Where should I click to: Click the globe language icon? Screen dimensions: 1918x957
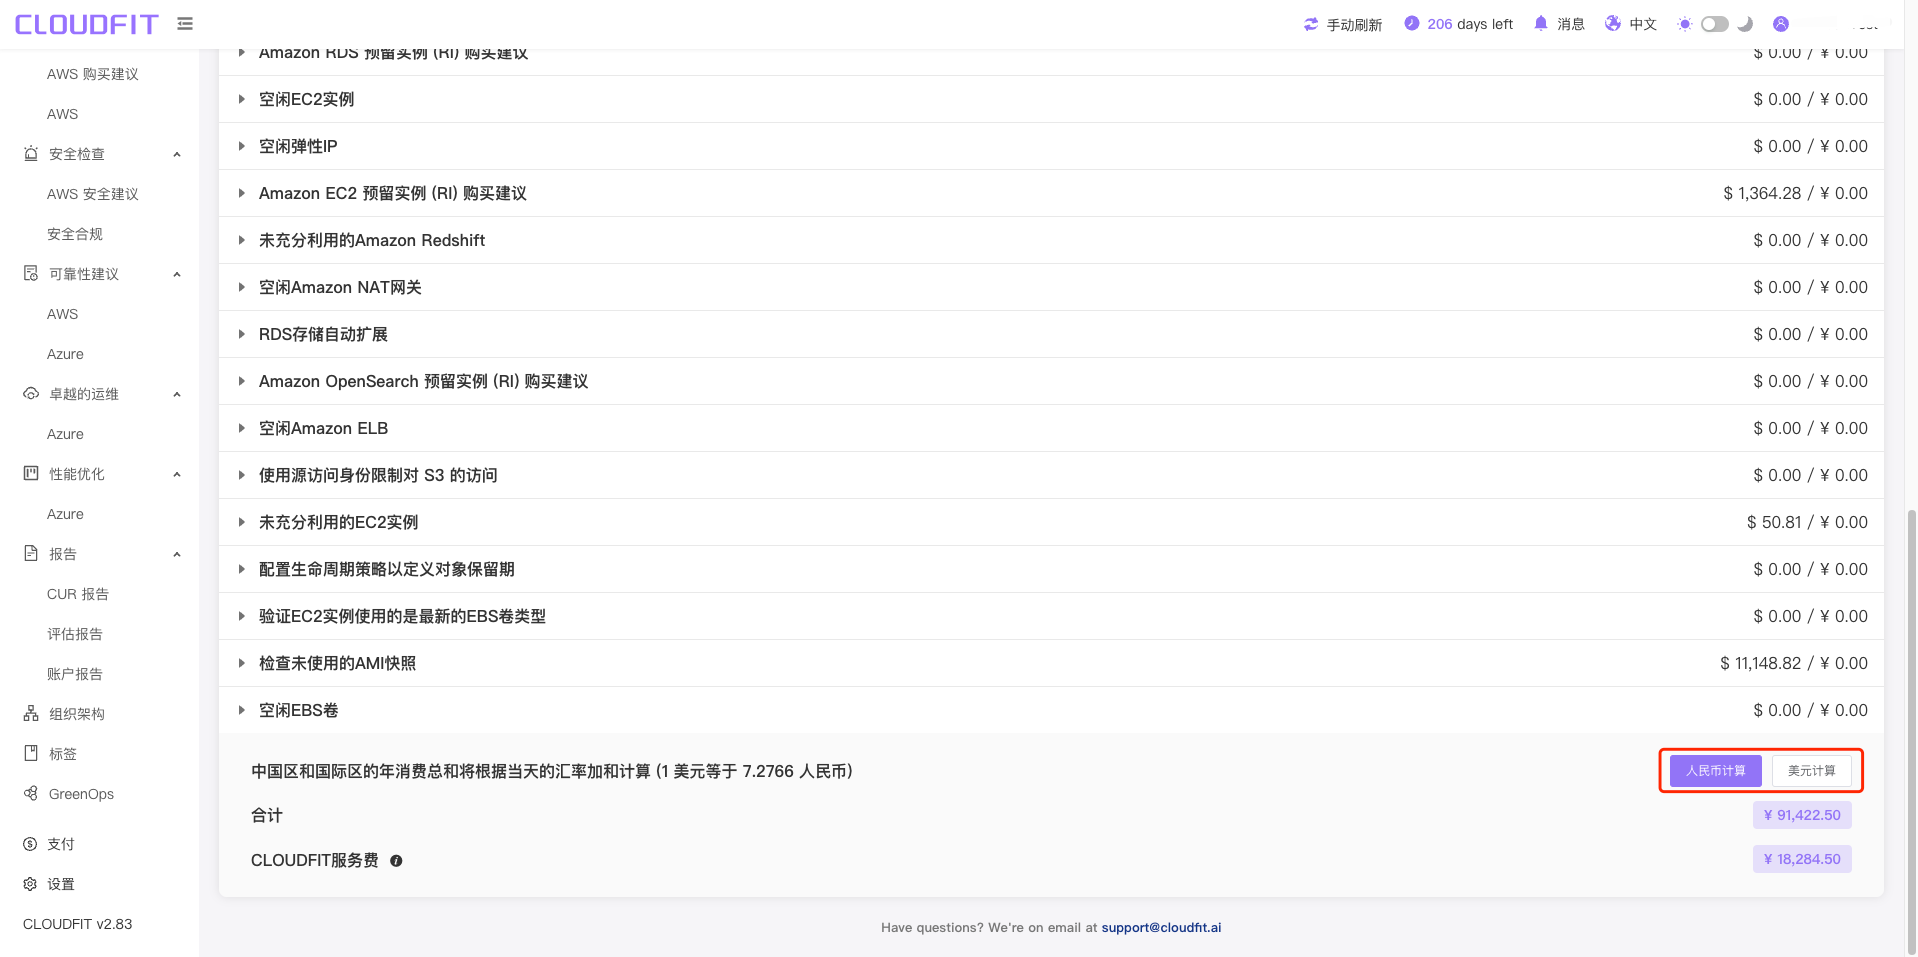pyautogui.click(x=1613, y=23)
